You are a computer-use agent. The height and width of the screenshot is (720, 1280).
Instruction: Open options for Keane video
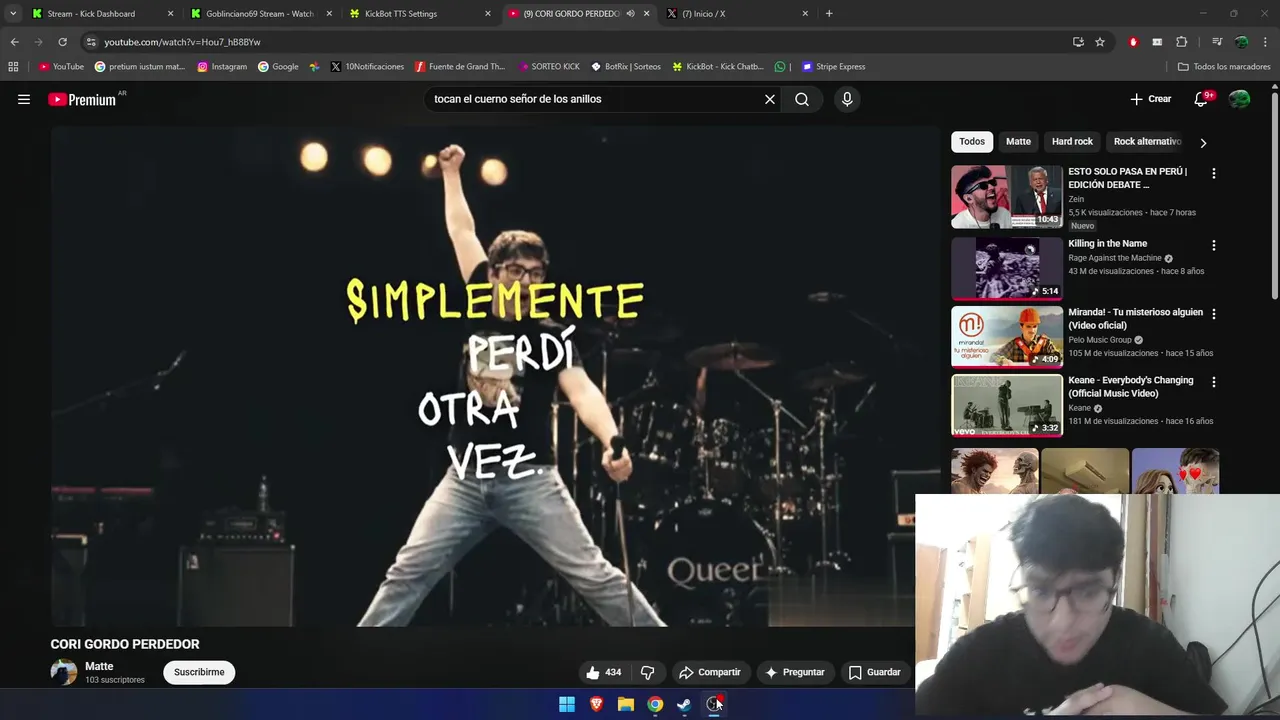pos(1214,382)
